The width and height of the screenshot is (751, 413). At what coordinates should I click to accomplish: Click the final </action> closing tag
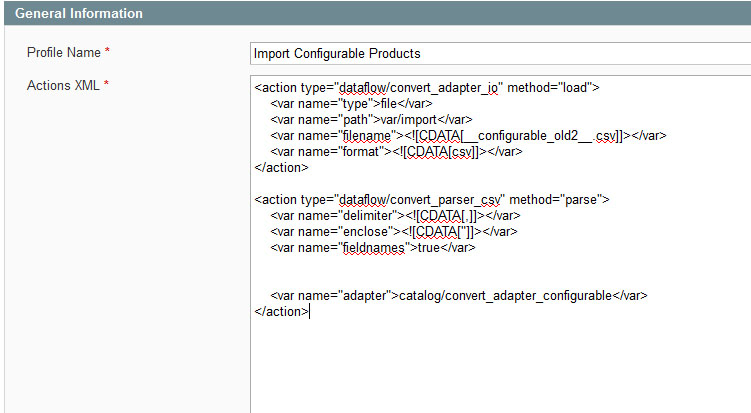point(281,311)
